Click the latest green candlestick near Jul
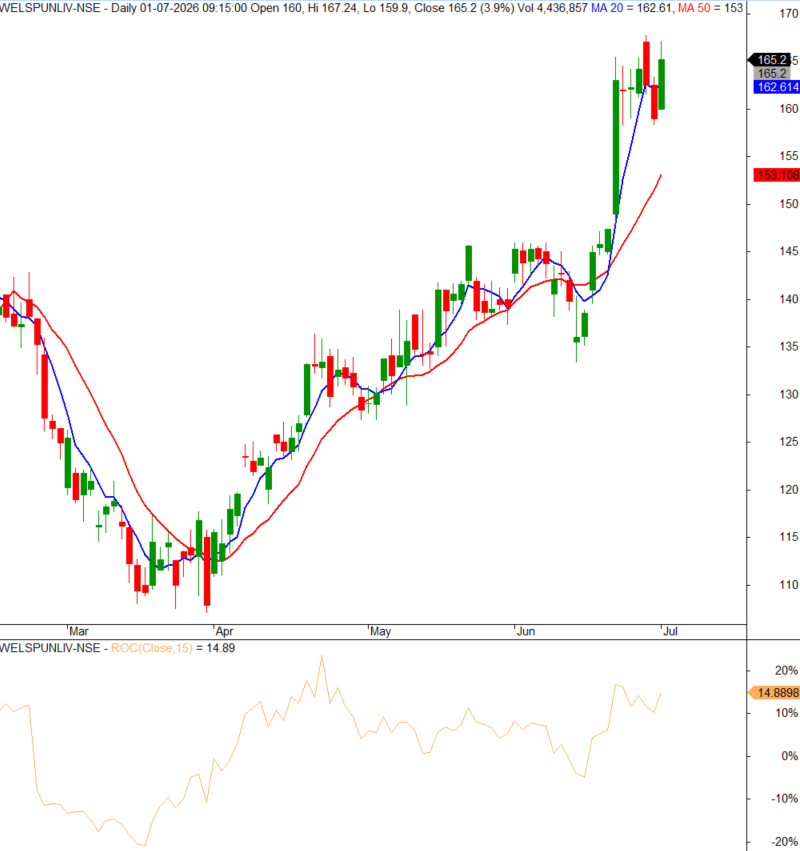This screenshot has height=851, width=800. tap(662, 84)
